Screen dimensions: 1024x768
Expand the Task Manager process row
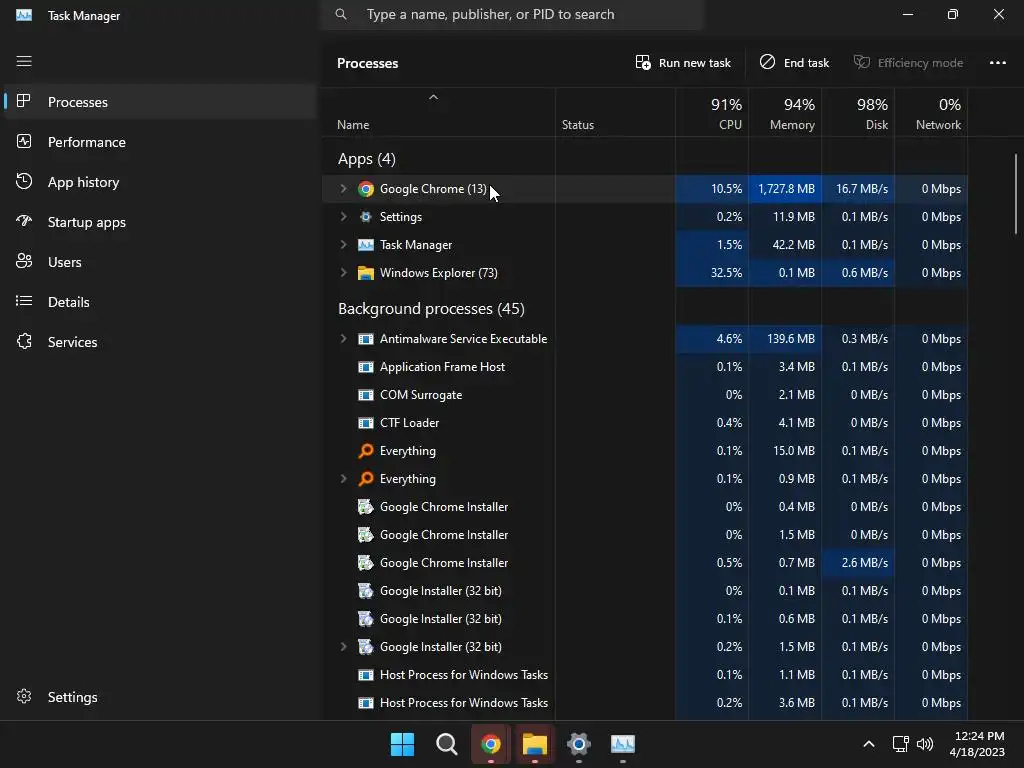(x=344, y=245)
